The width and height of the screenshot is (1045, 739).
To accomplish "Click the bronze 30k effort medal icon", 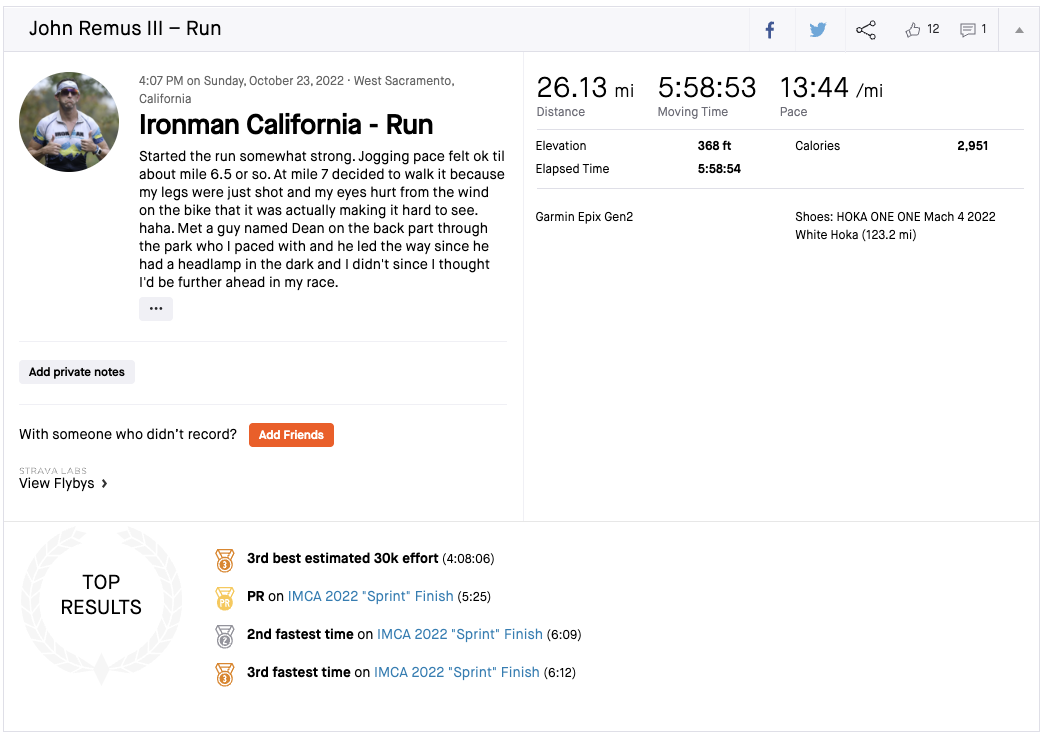I will tap(225, 559).
